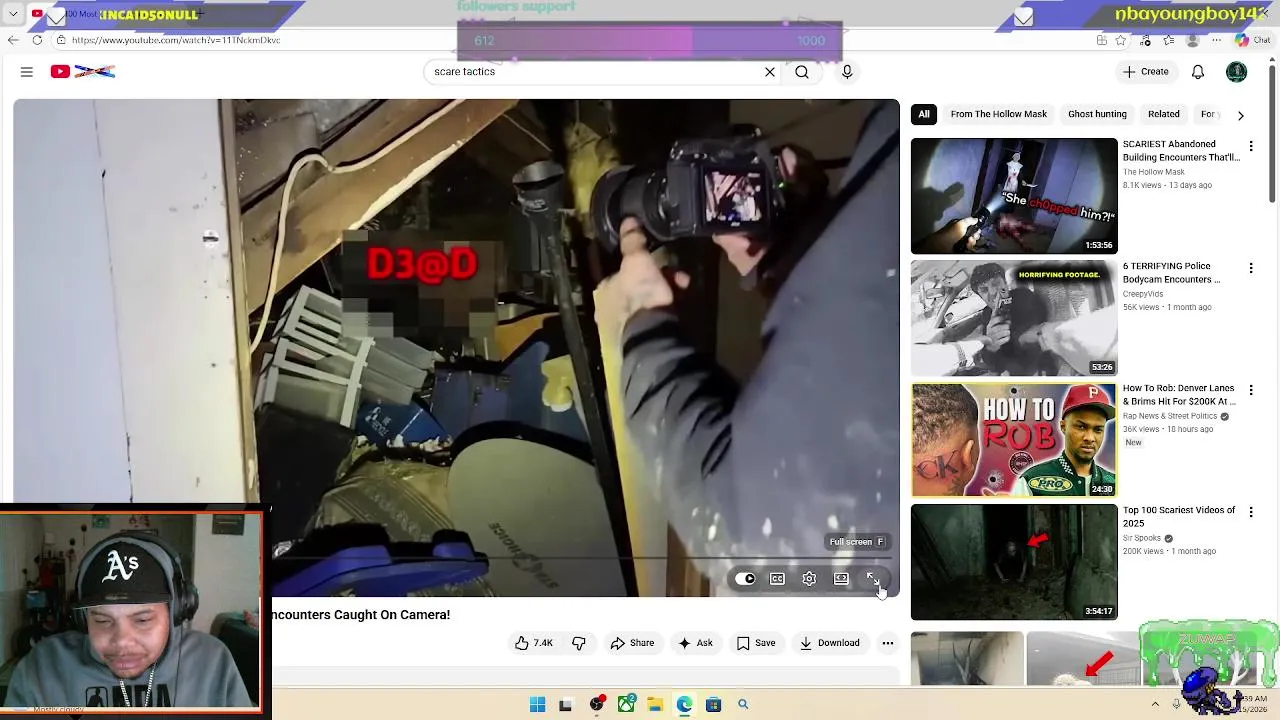Viewport: 1280px width, 720px height.
Task: Select the Ghost hunting chip
Action: 1097,114
